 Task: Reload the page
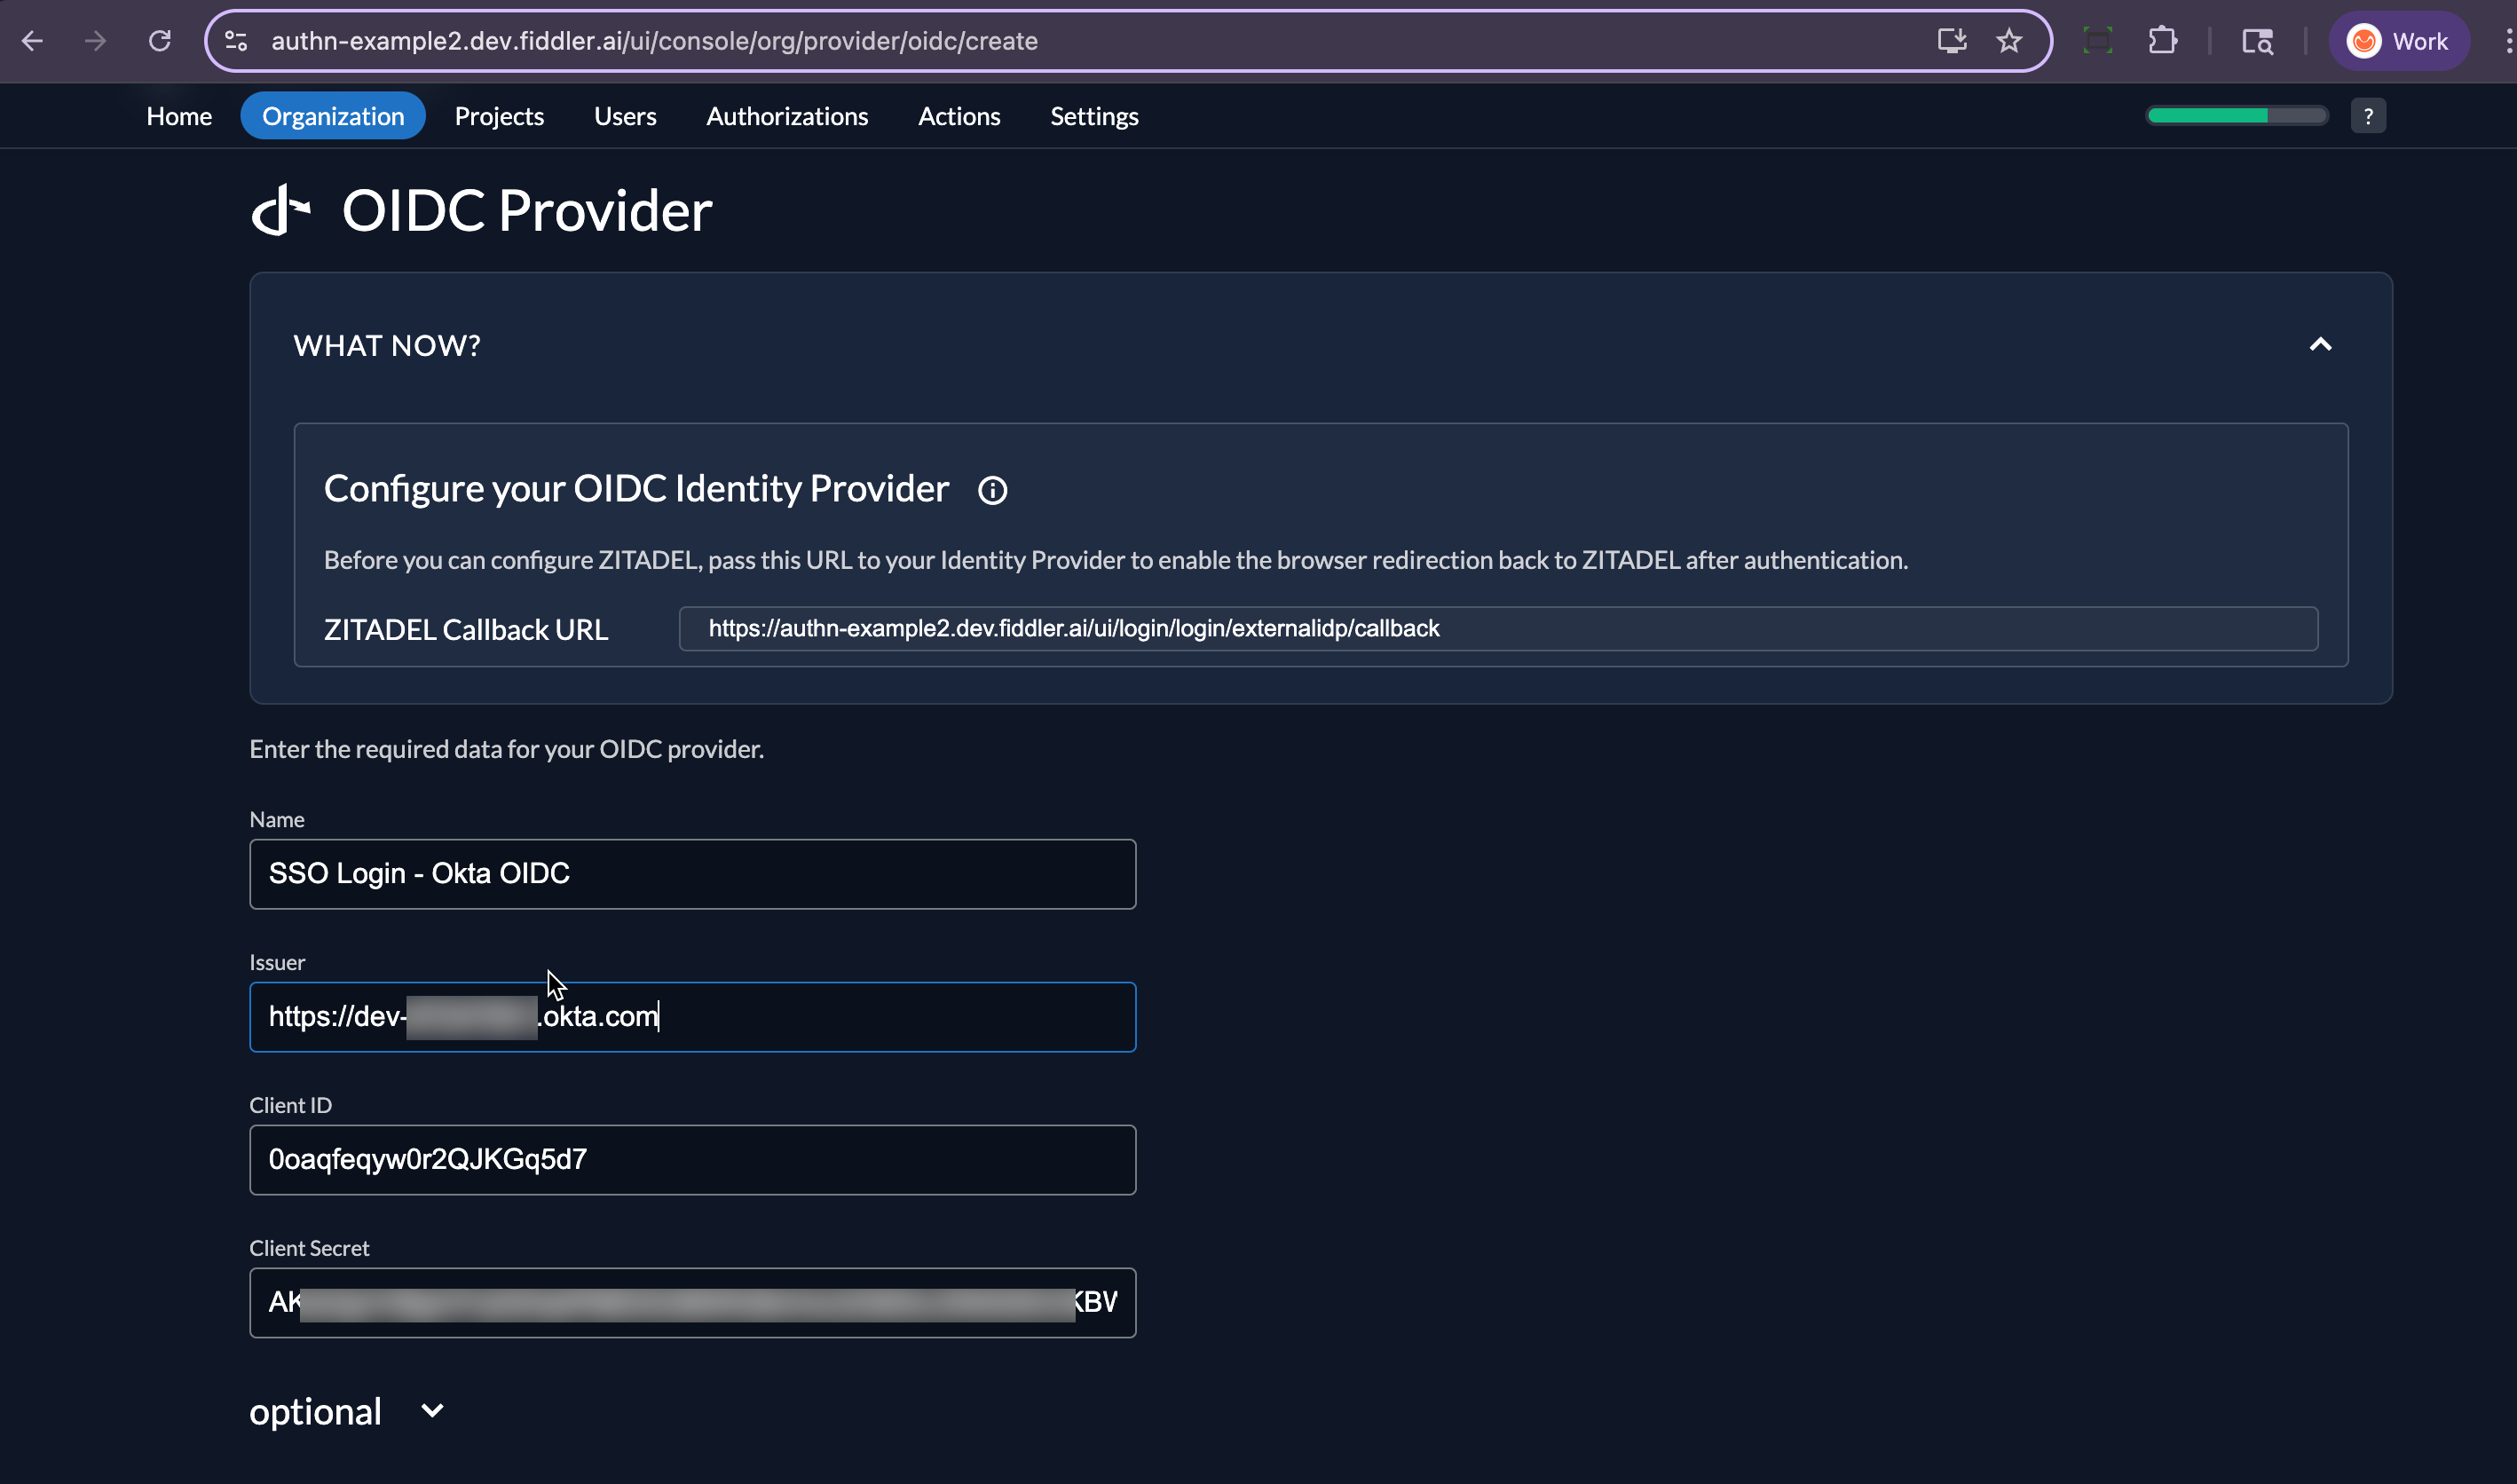tap(160, 40)
